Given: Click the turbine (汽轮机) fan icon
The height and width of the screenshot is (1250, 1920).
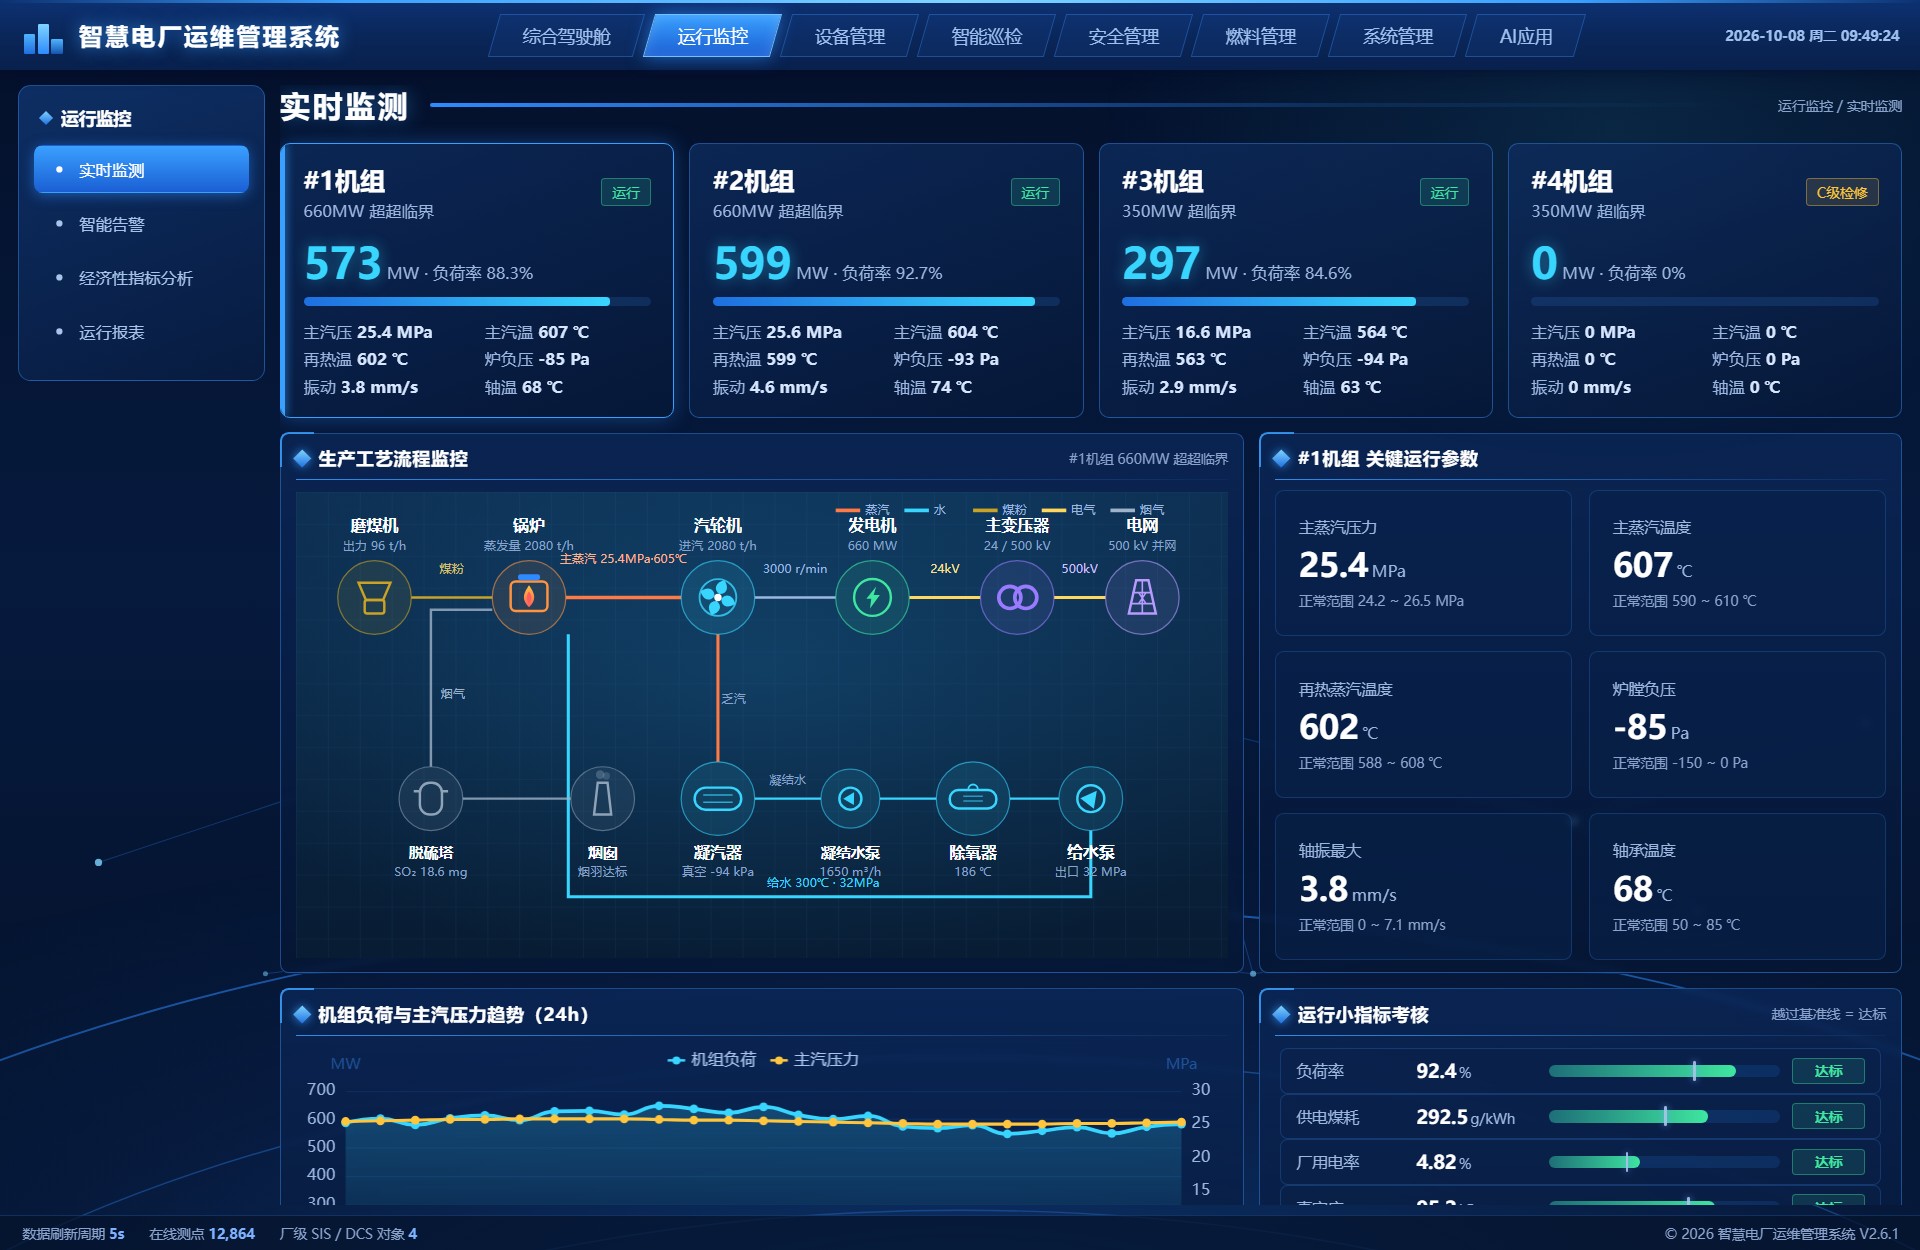Looking at the screenshot, I should pyautogui.click(x=717, y=598).
